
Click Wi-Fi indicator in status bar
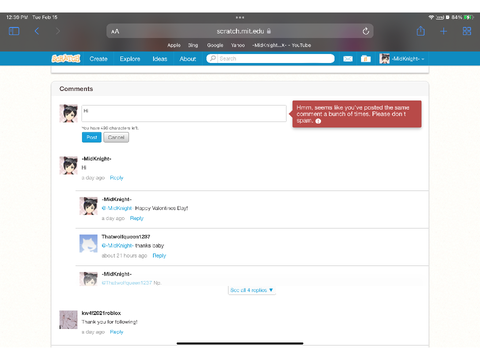[431, 17]
